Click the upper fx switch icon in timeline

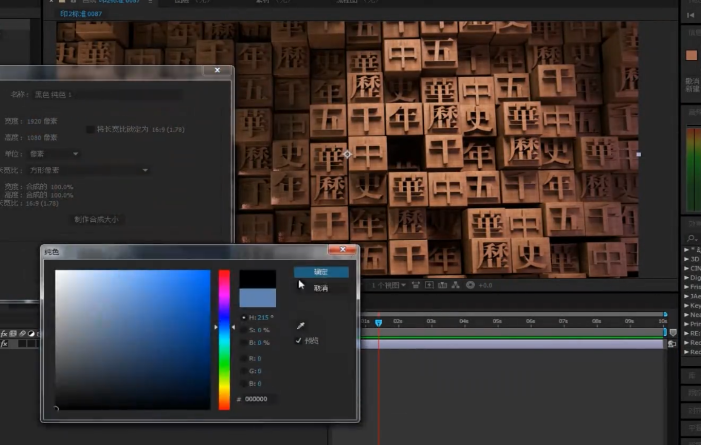coord(4,334)
